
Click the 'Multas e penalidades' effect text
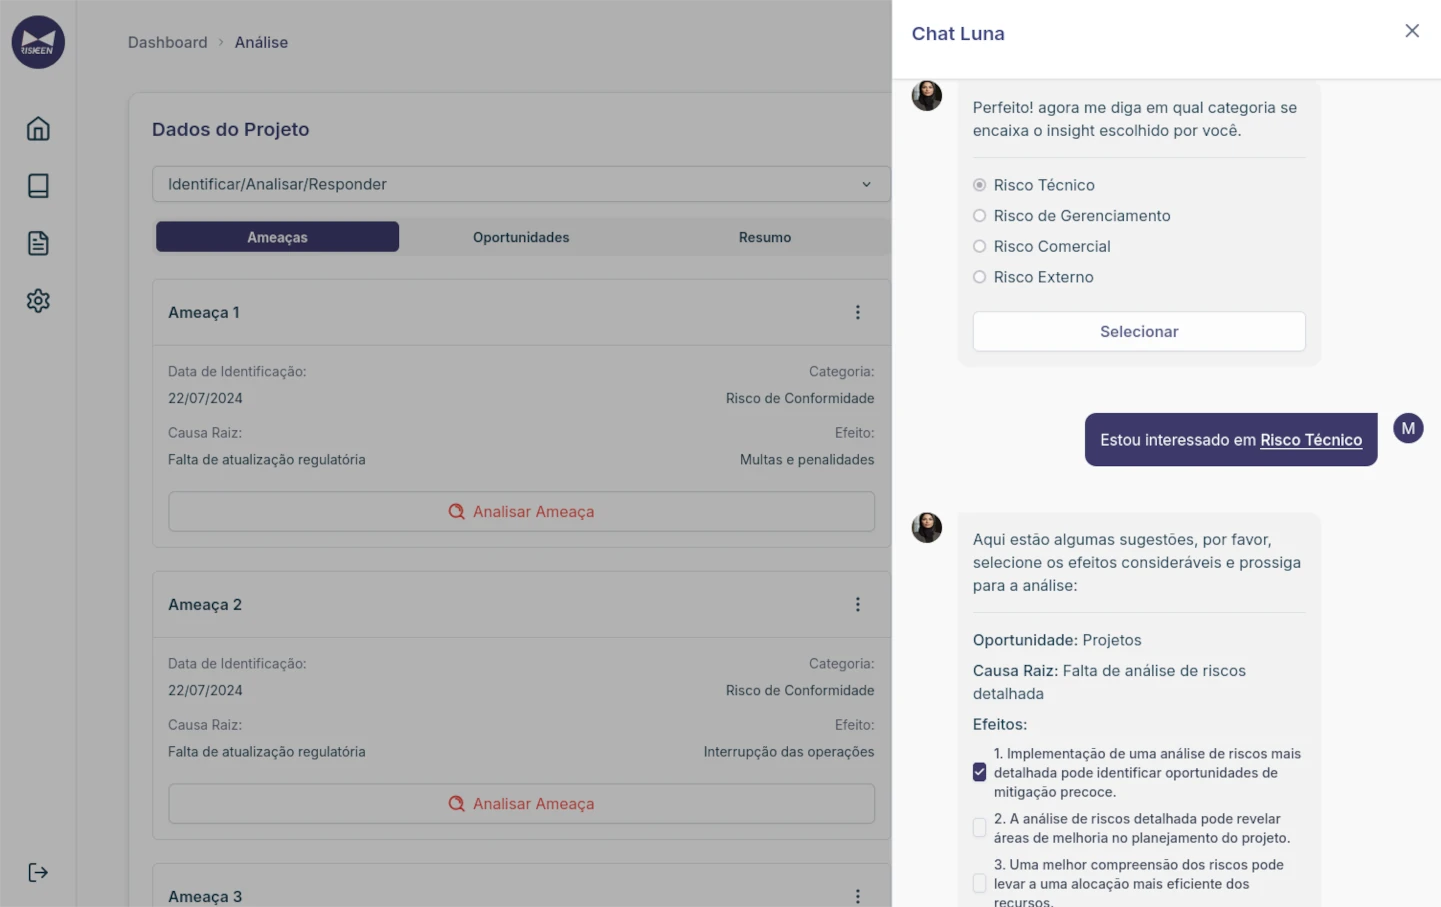coord(807,459)
